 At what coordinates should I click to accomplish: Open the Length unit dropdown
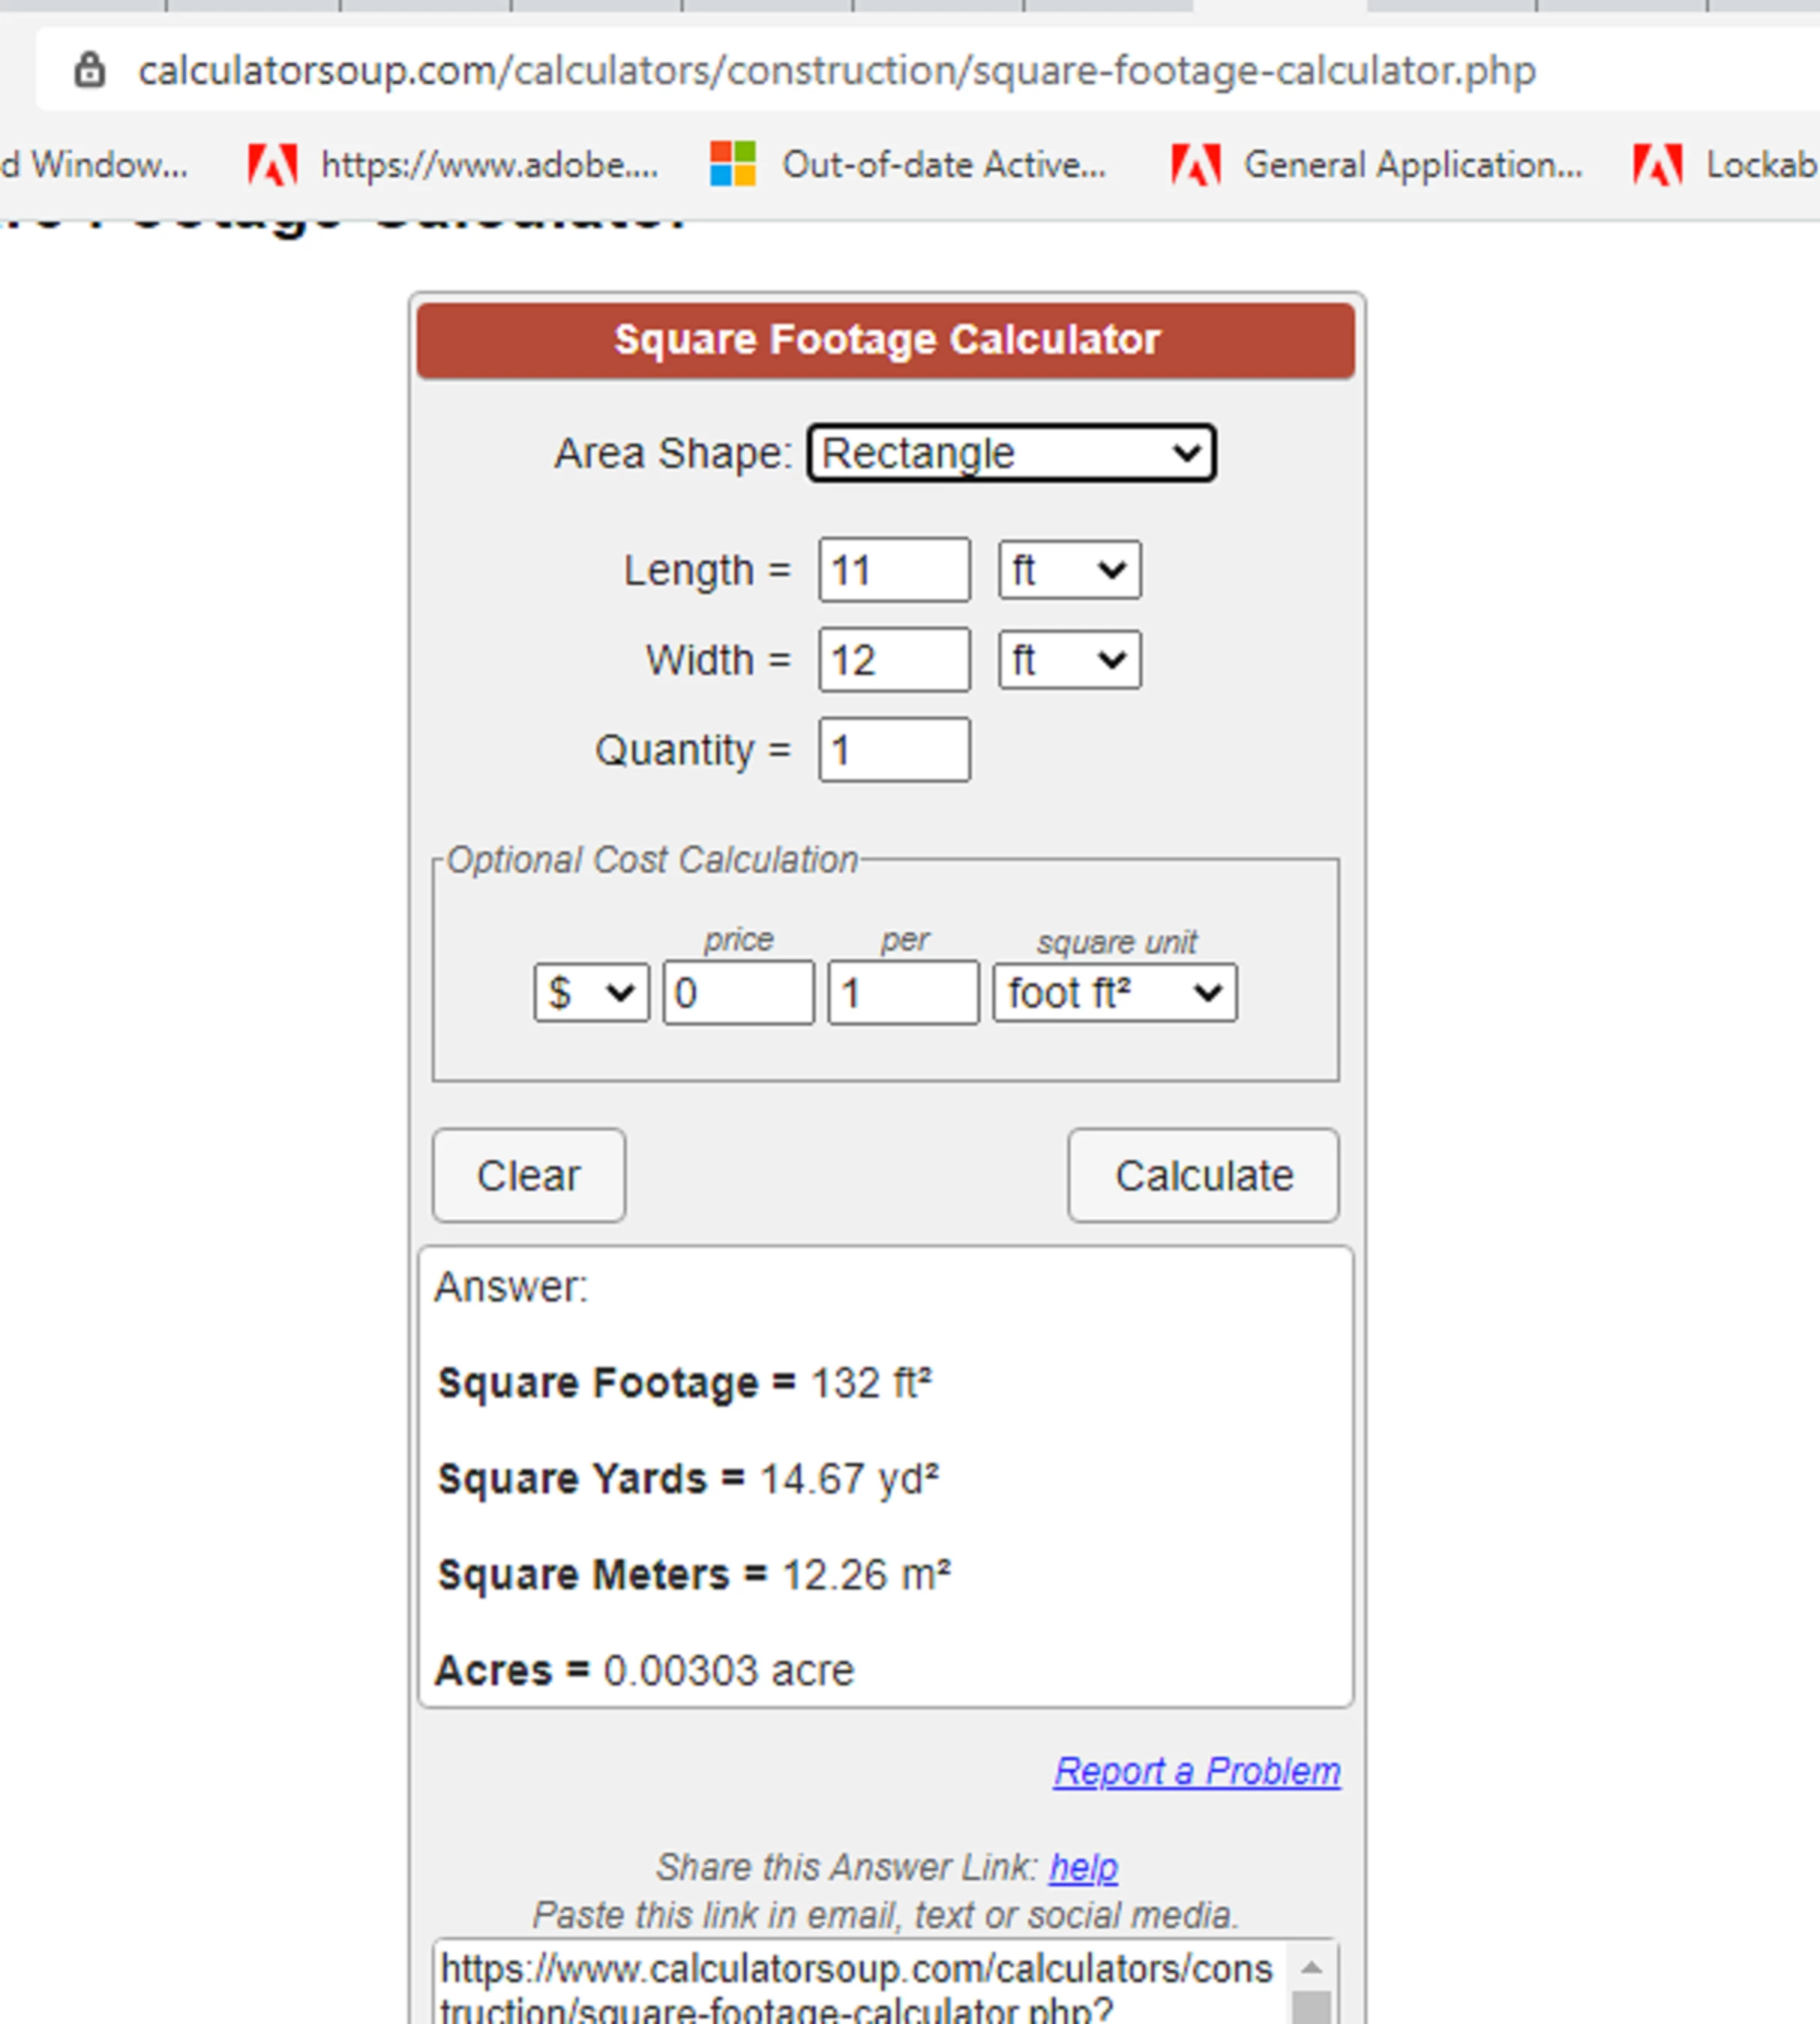tap(1068, 571)
